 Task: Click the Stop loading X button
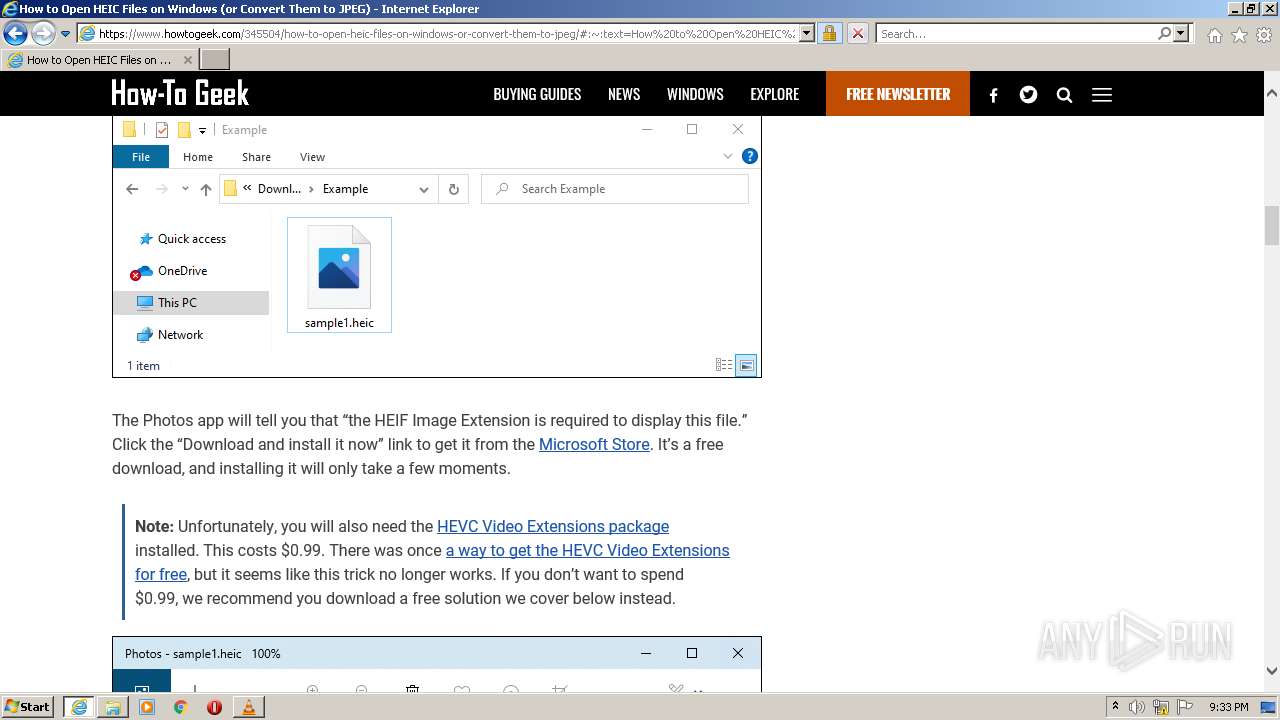(x=857, y=34)
